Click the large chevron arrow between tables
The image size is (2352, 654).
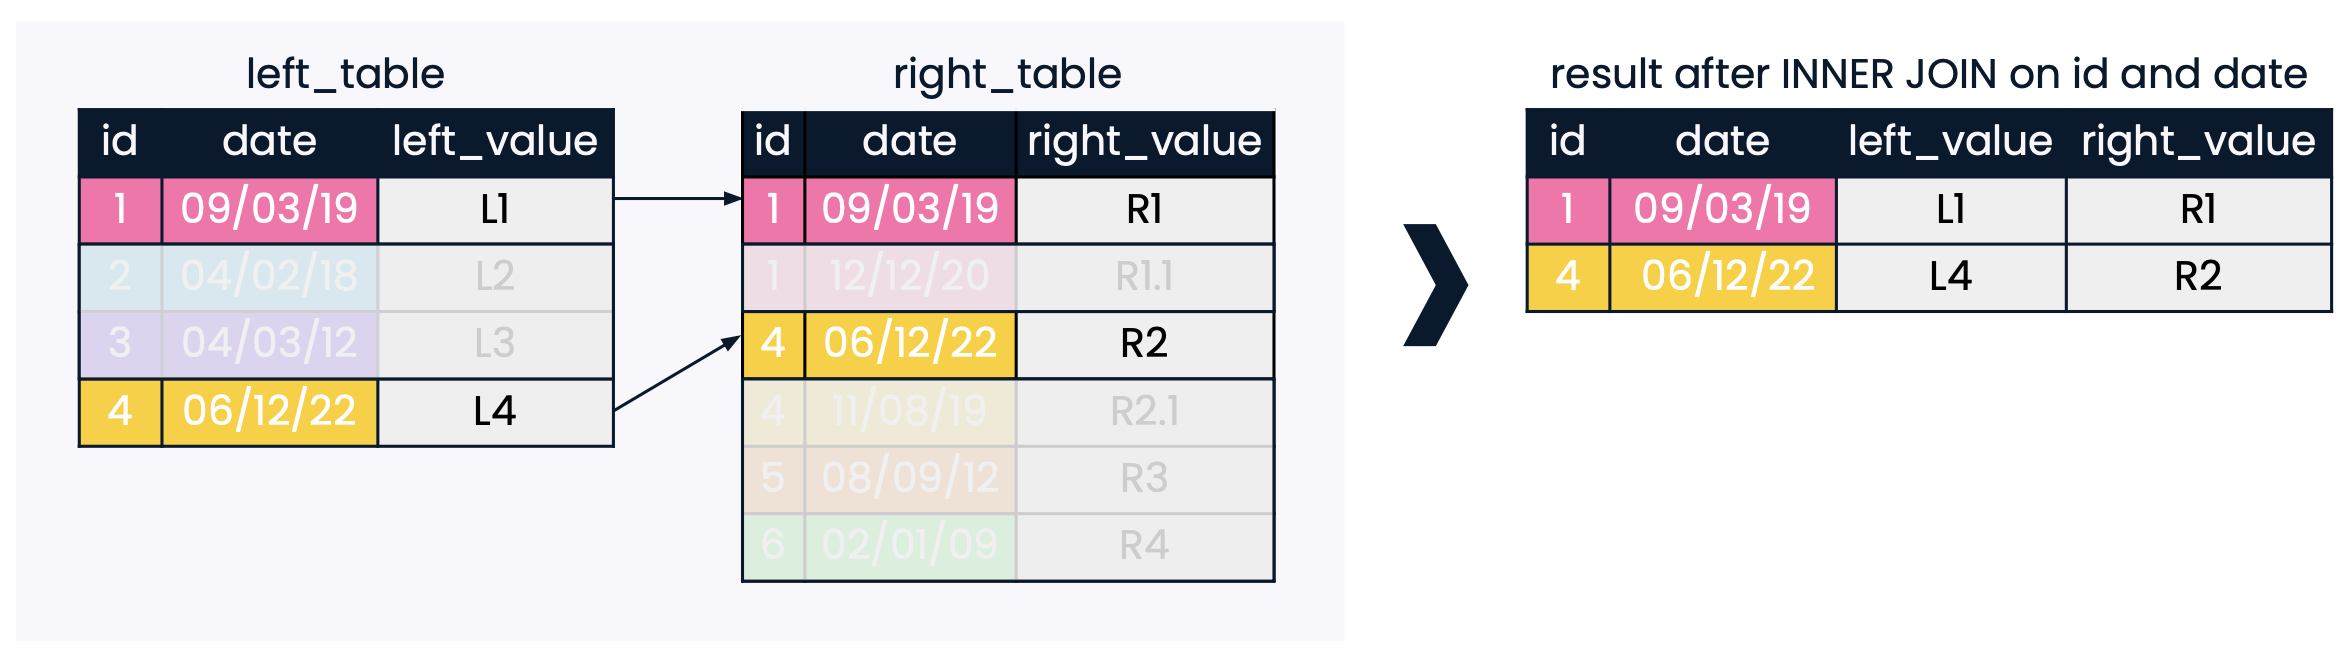[1436, 285]
